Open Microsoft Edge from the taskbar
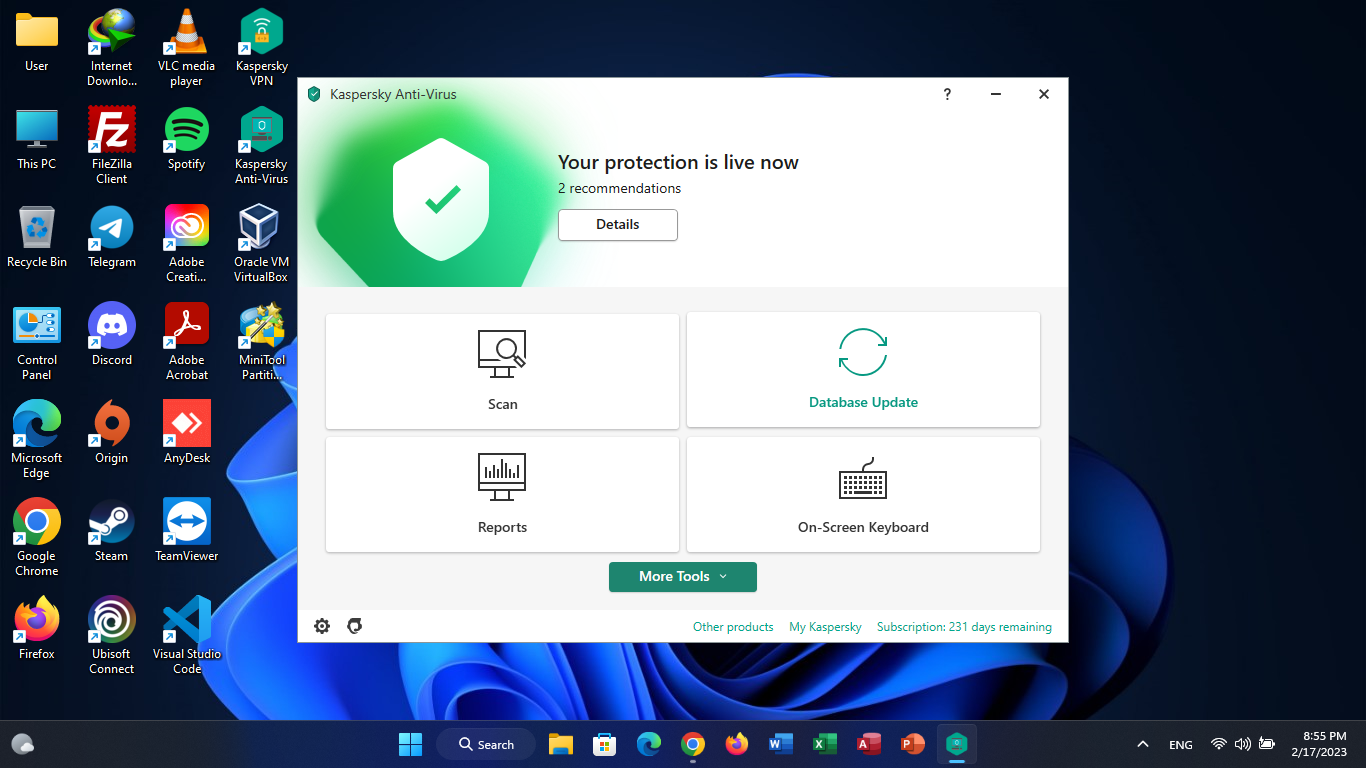Viewport: 1366px width, 768px height. pos(649,744)
